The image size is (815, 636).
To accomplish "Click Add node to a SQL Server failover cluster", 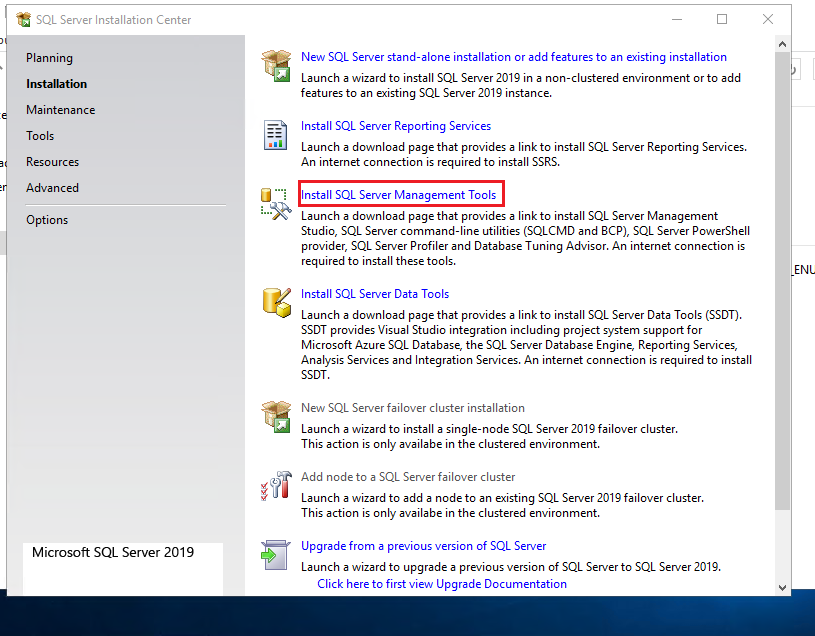I will [408, 477].
